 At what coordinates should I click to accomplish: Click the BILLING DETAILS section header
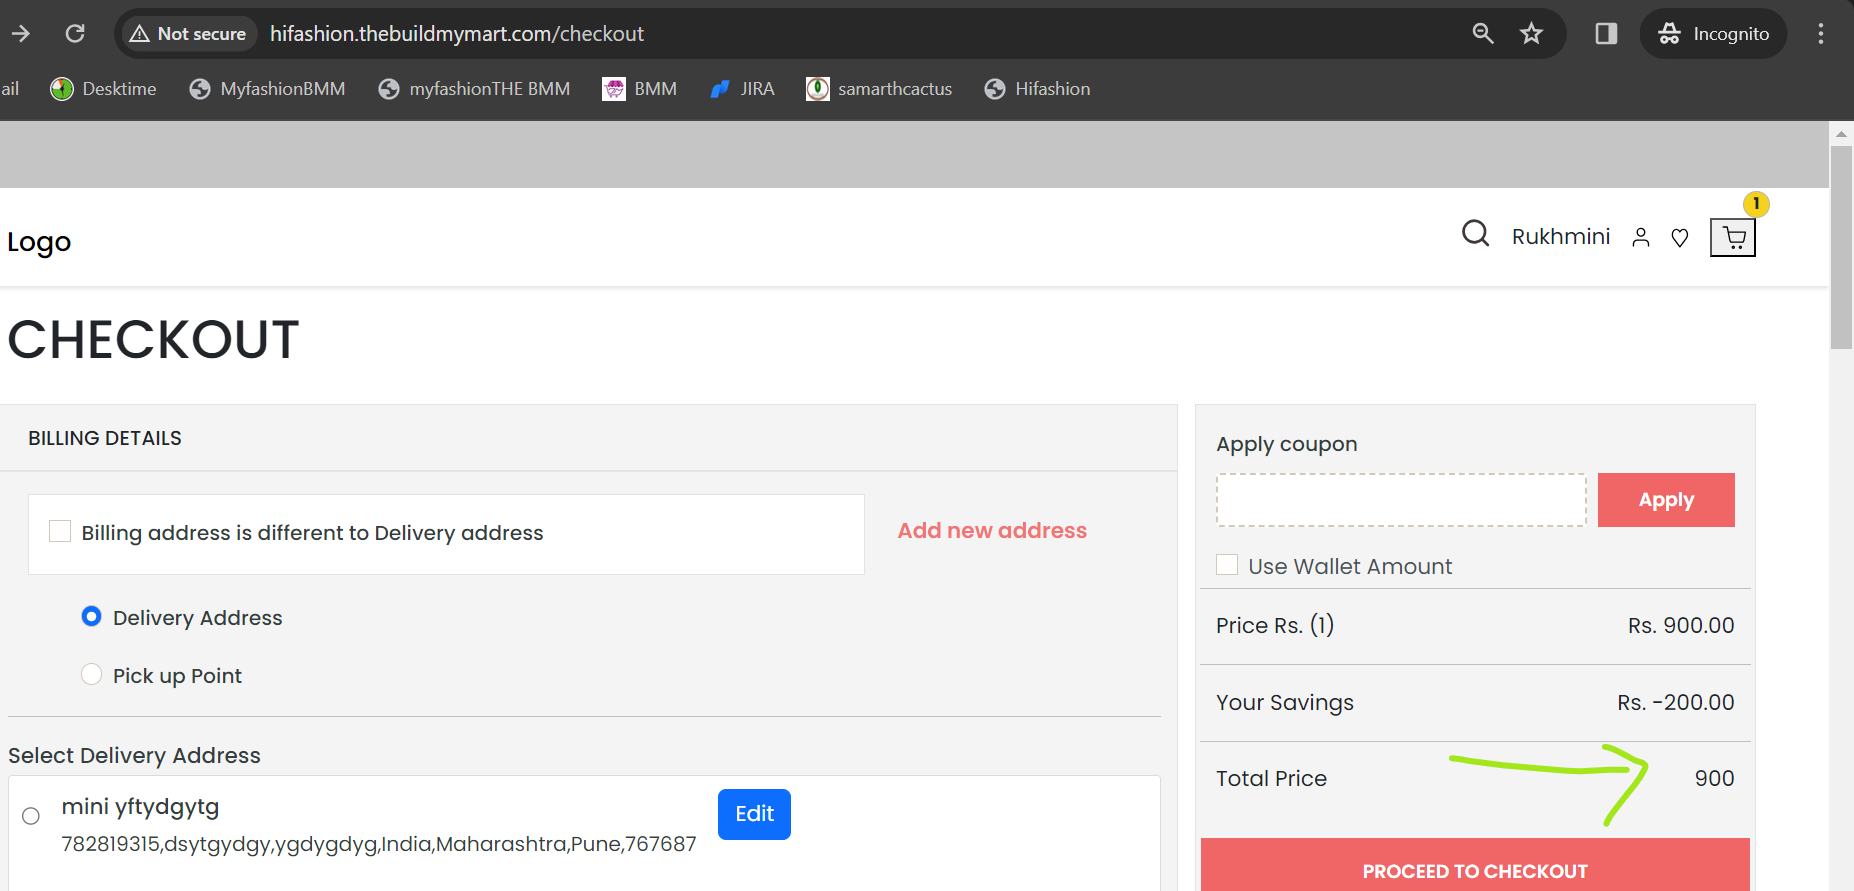pos(105,438)
